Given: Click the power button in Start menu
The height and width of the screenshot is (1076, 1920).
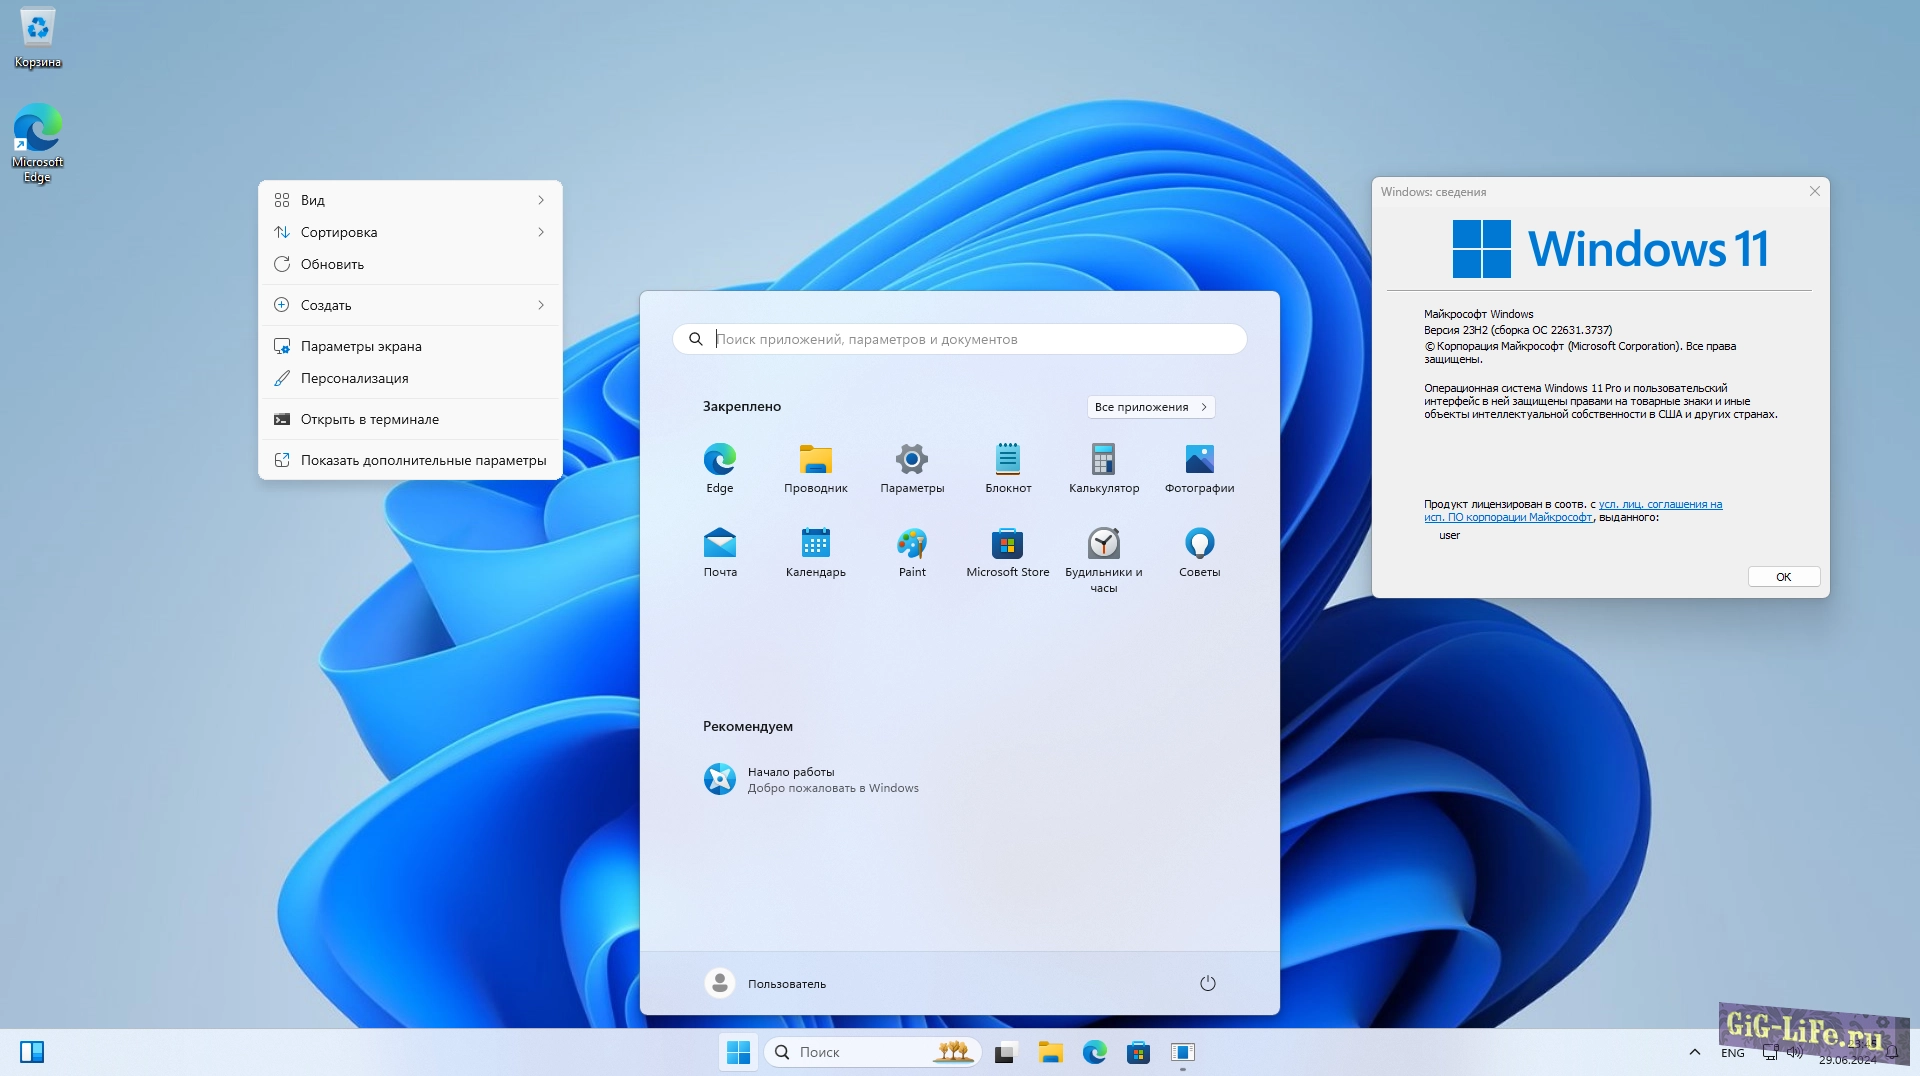Looking at the screenshot, I should coord(1207,983).
